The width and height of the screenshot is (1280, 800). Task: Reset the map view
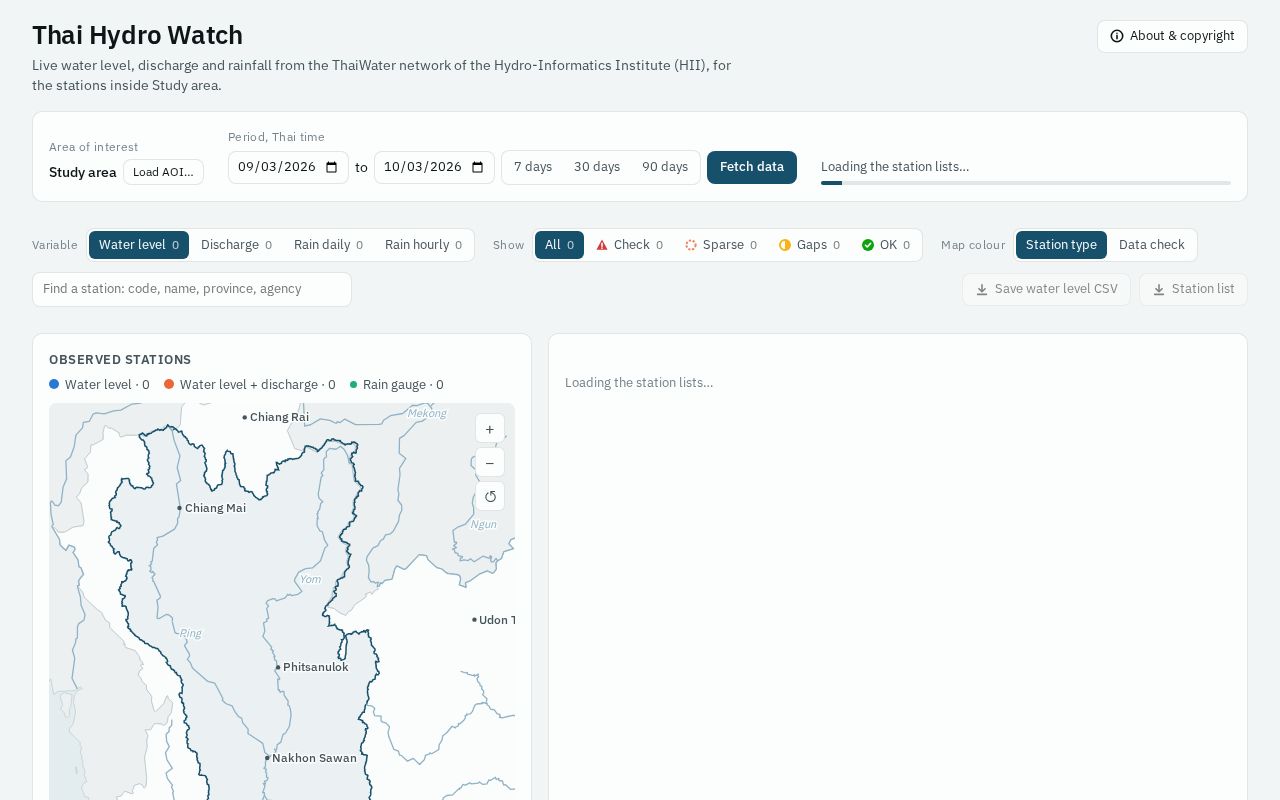tap(490, 497)
